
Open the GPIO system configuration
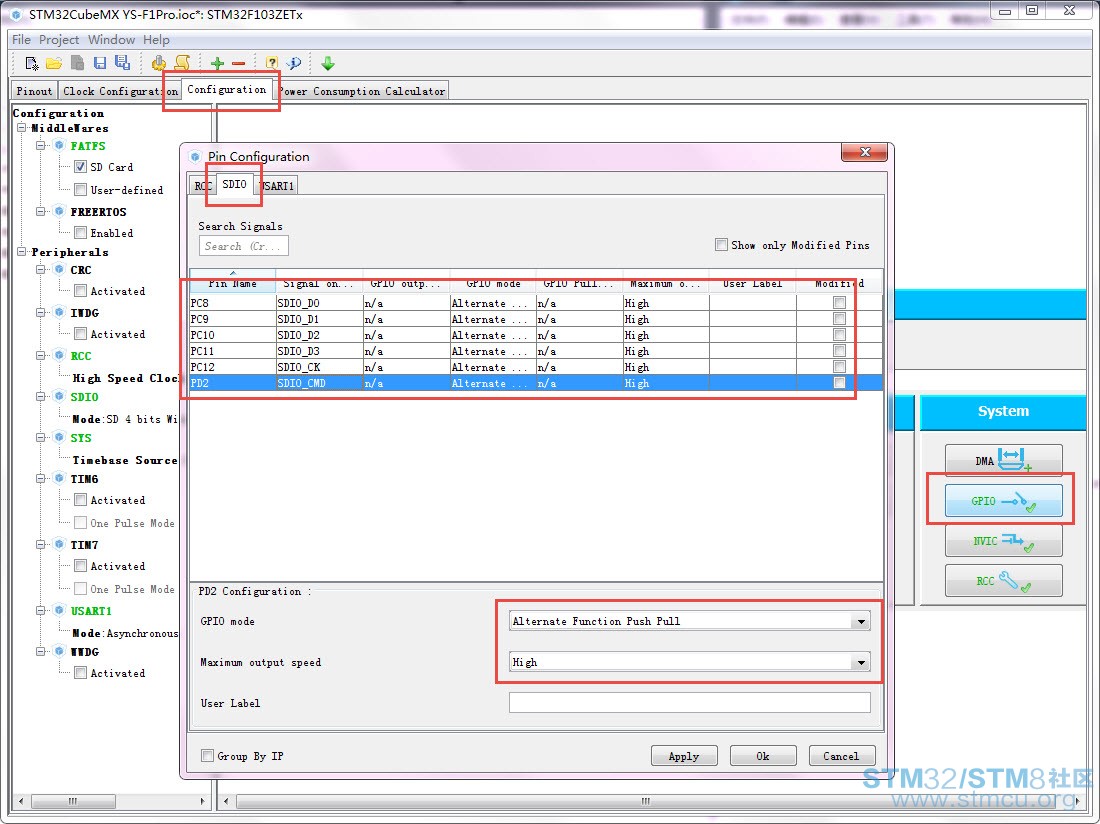(x=1003, y=501)
